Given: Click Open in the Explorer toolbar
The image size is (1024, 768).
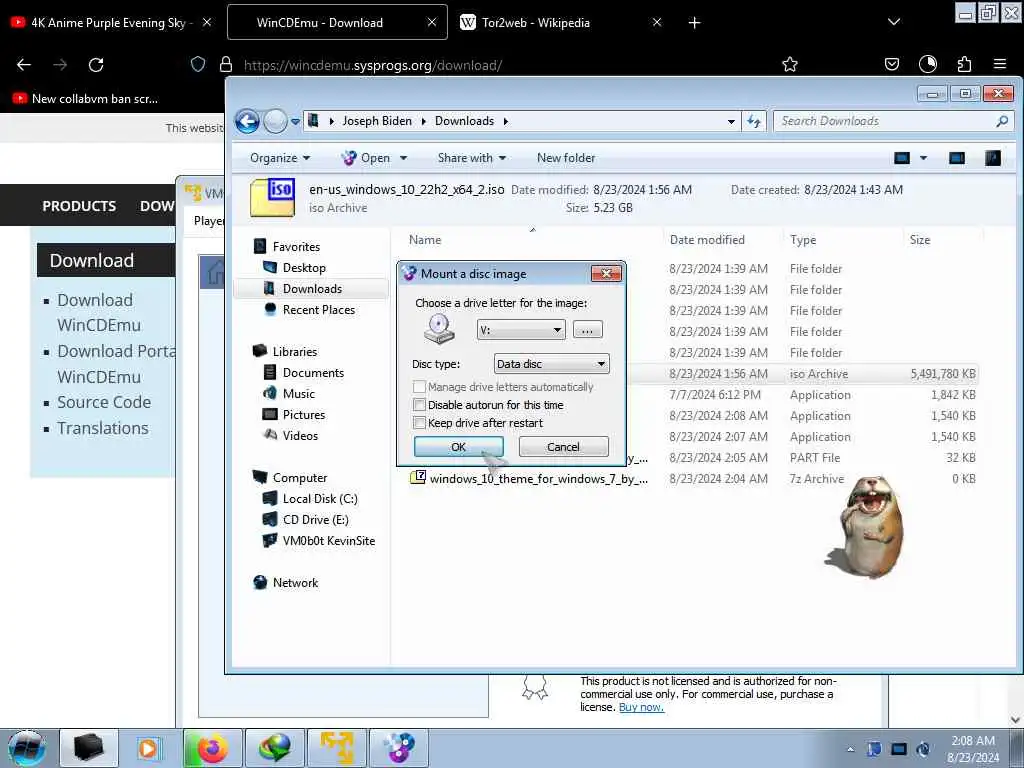Looking at the screenshot, I should click(x=366, y=158).
